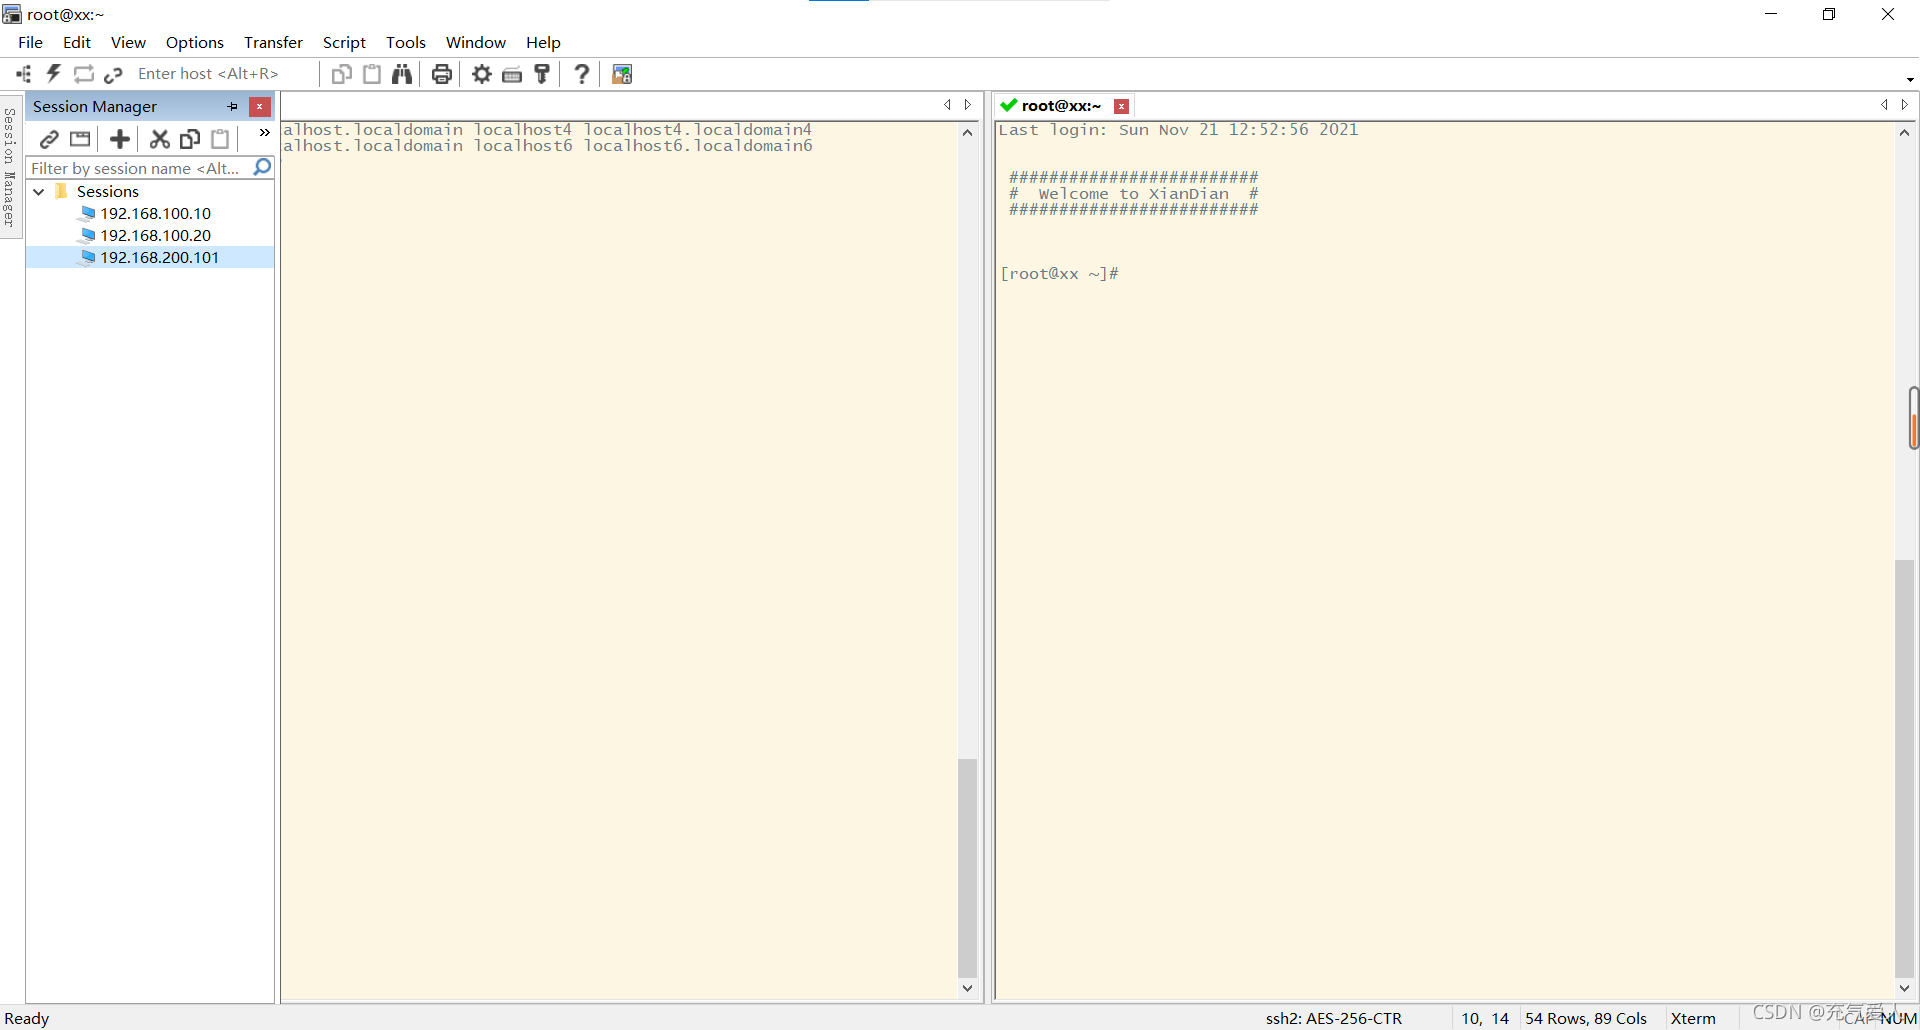Screen dimensions: 1920x1030
Task: Click the 'Last login' line in terminal
Action: pyautogui.click(x=1179, y=130)
